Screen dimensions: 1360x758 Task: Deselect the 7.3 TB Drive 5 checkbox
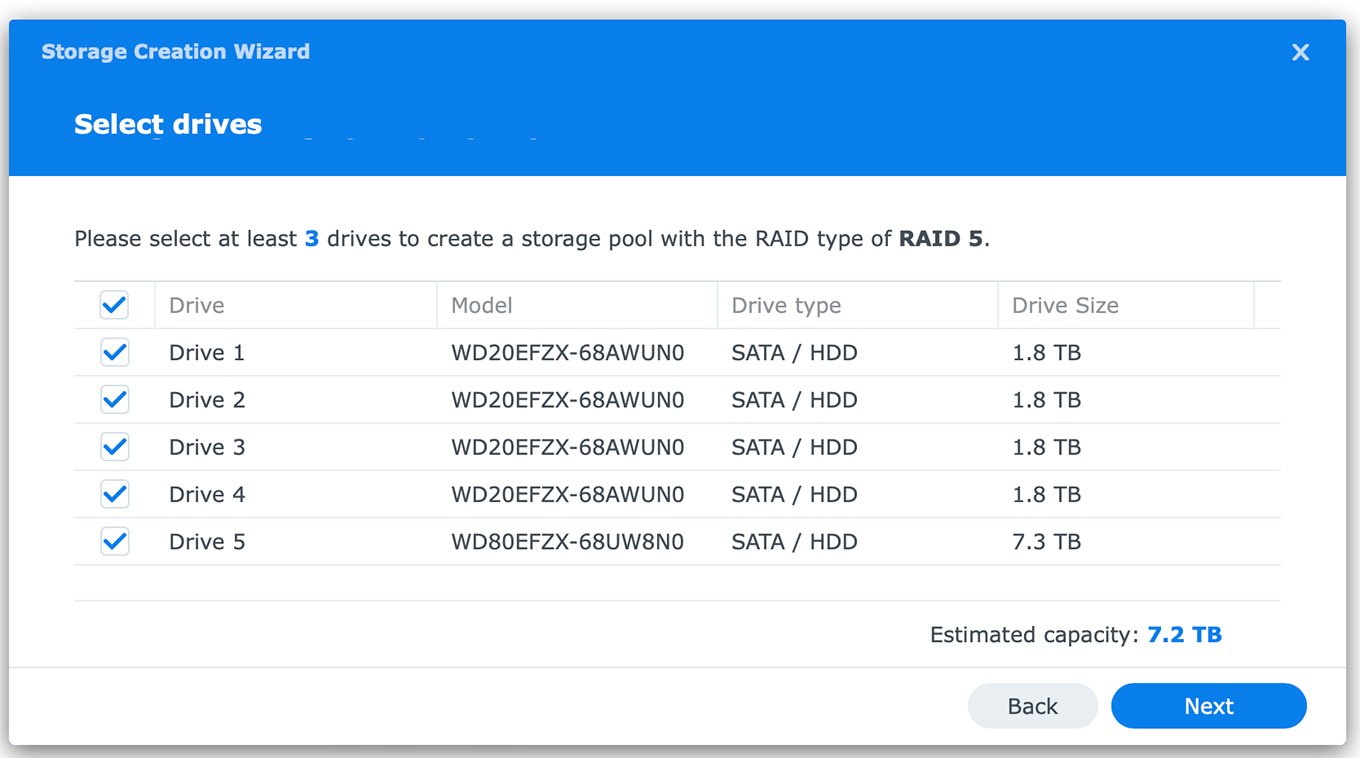pyautogui.click(x=115, y=541)
